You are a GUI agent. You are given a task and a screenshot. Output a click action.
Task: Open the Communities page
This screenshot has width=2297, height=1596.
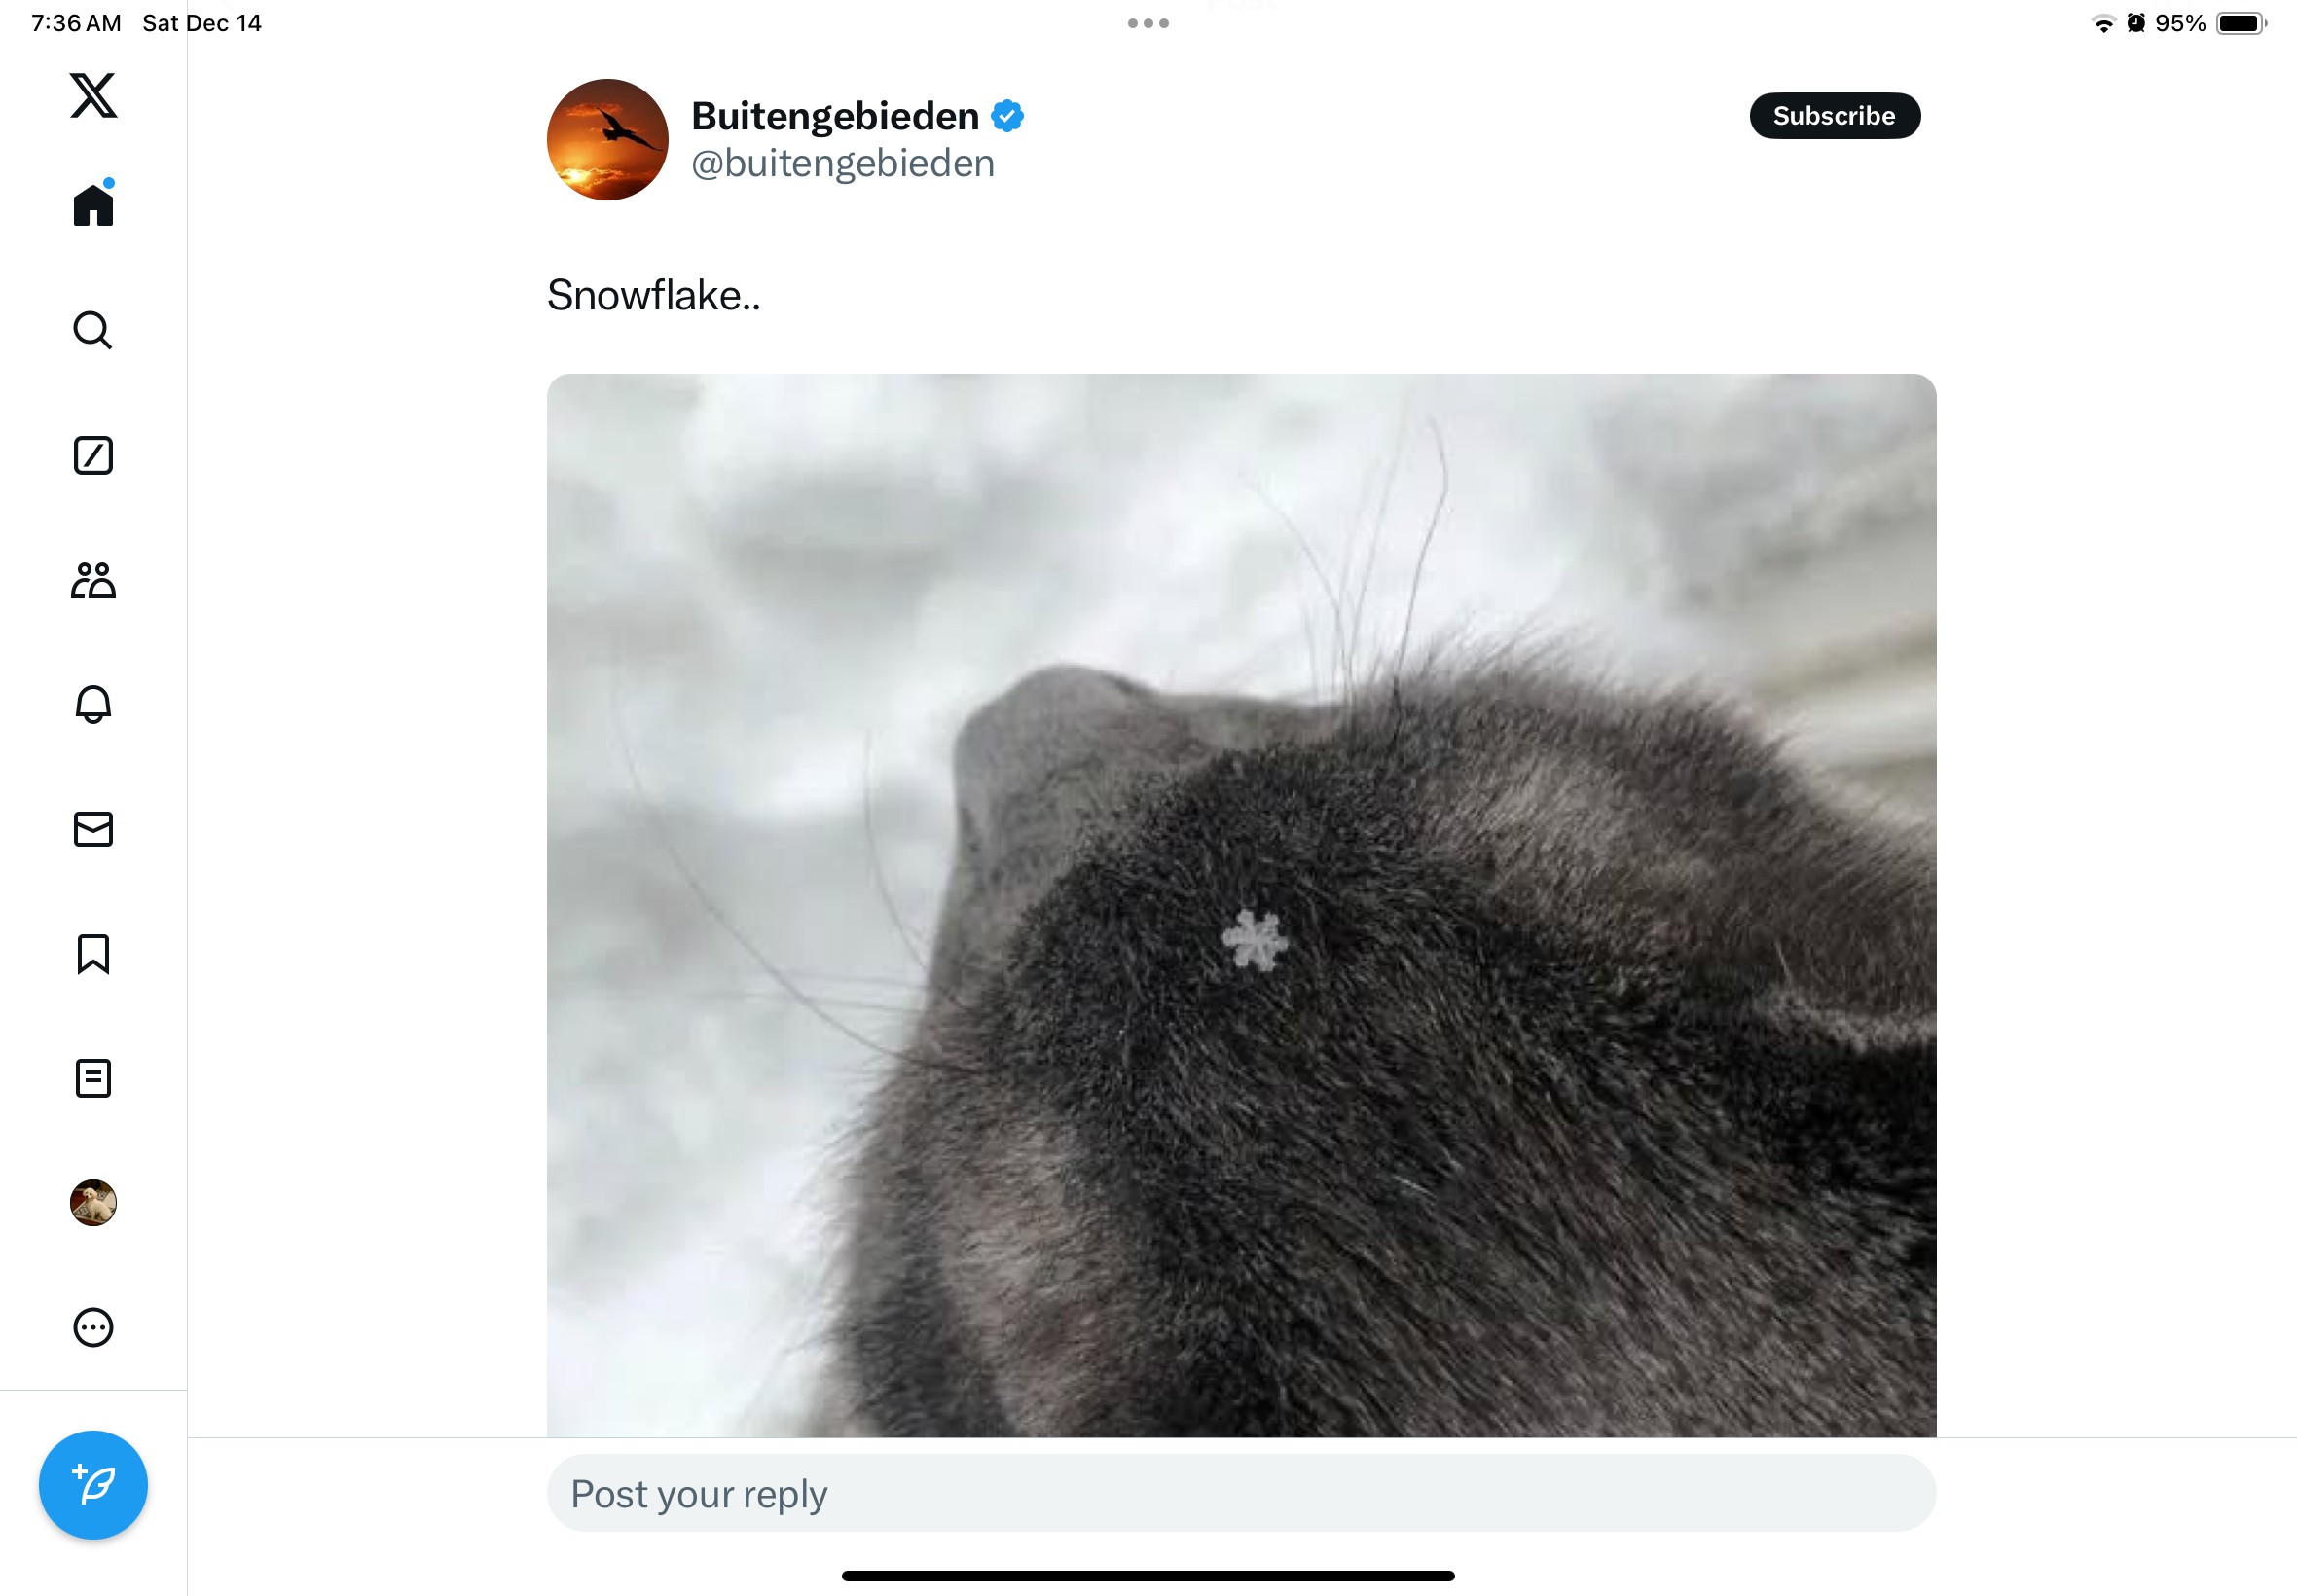click(x=93, y=580)
